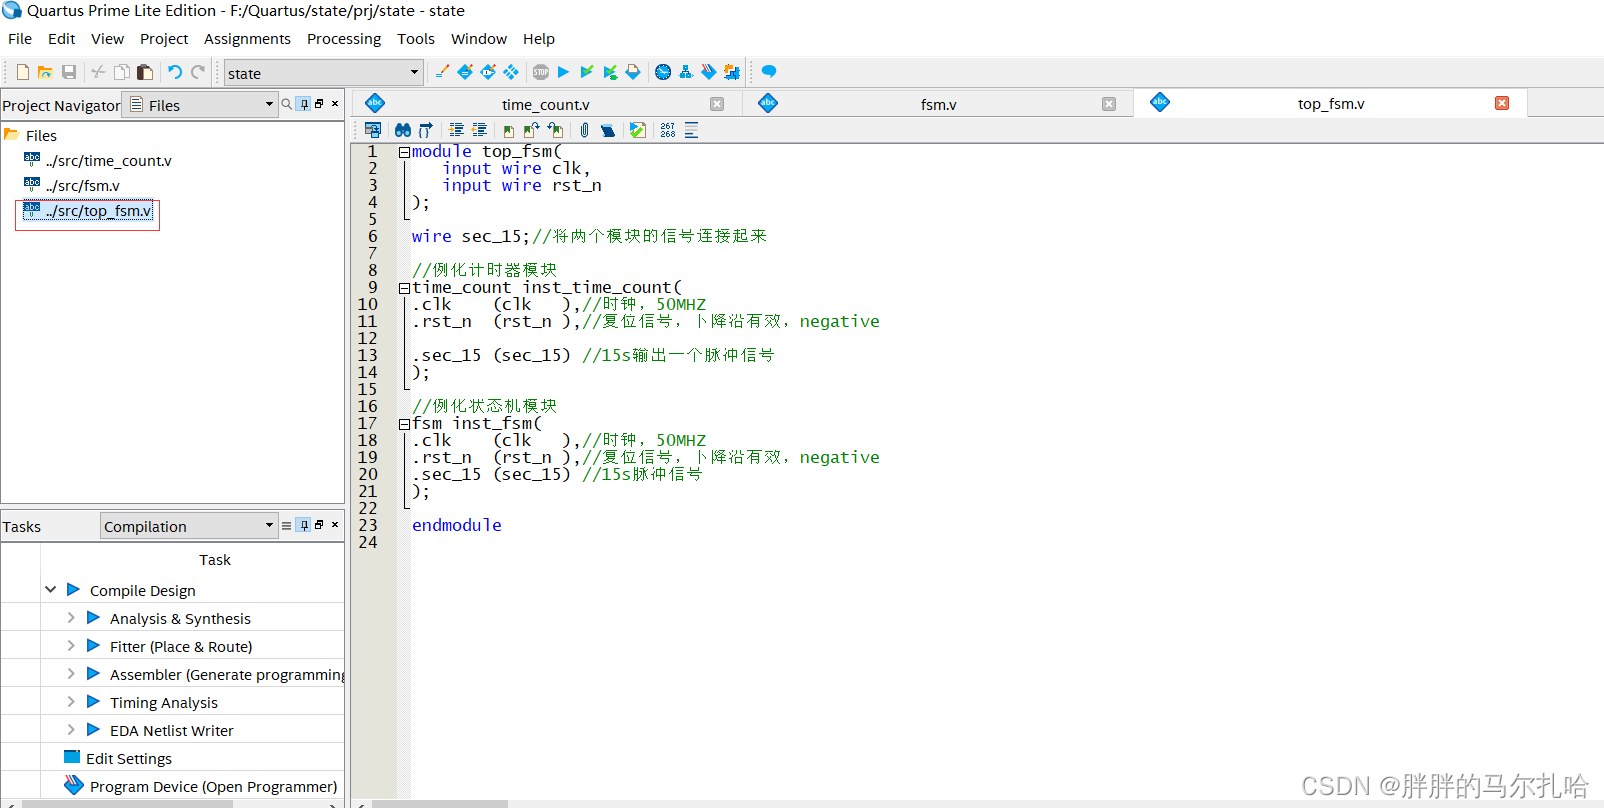Close the top_fsm.v tab
The height and width of the screenshot is (808, 1604).
click(1502, 103)
